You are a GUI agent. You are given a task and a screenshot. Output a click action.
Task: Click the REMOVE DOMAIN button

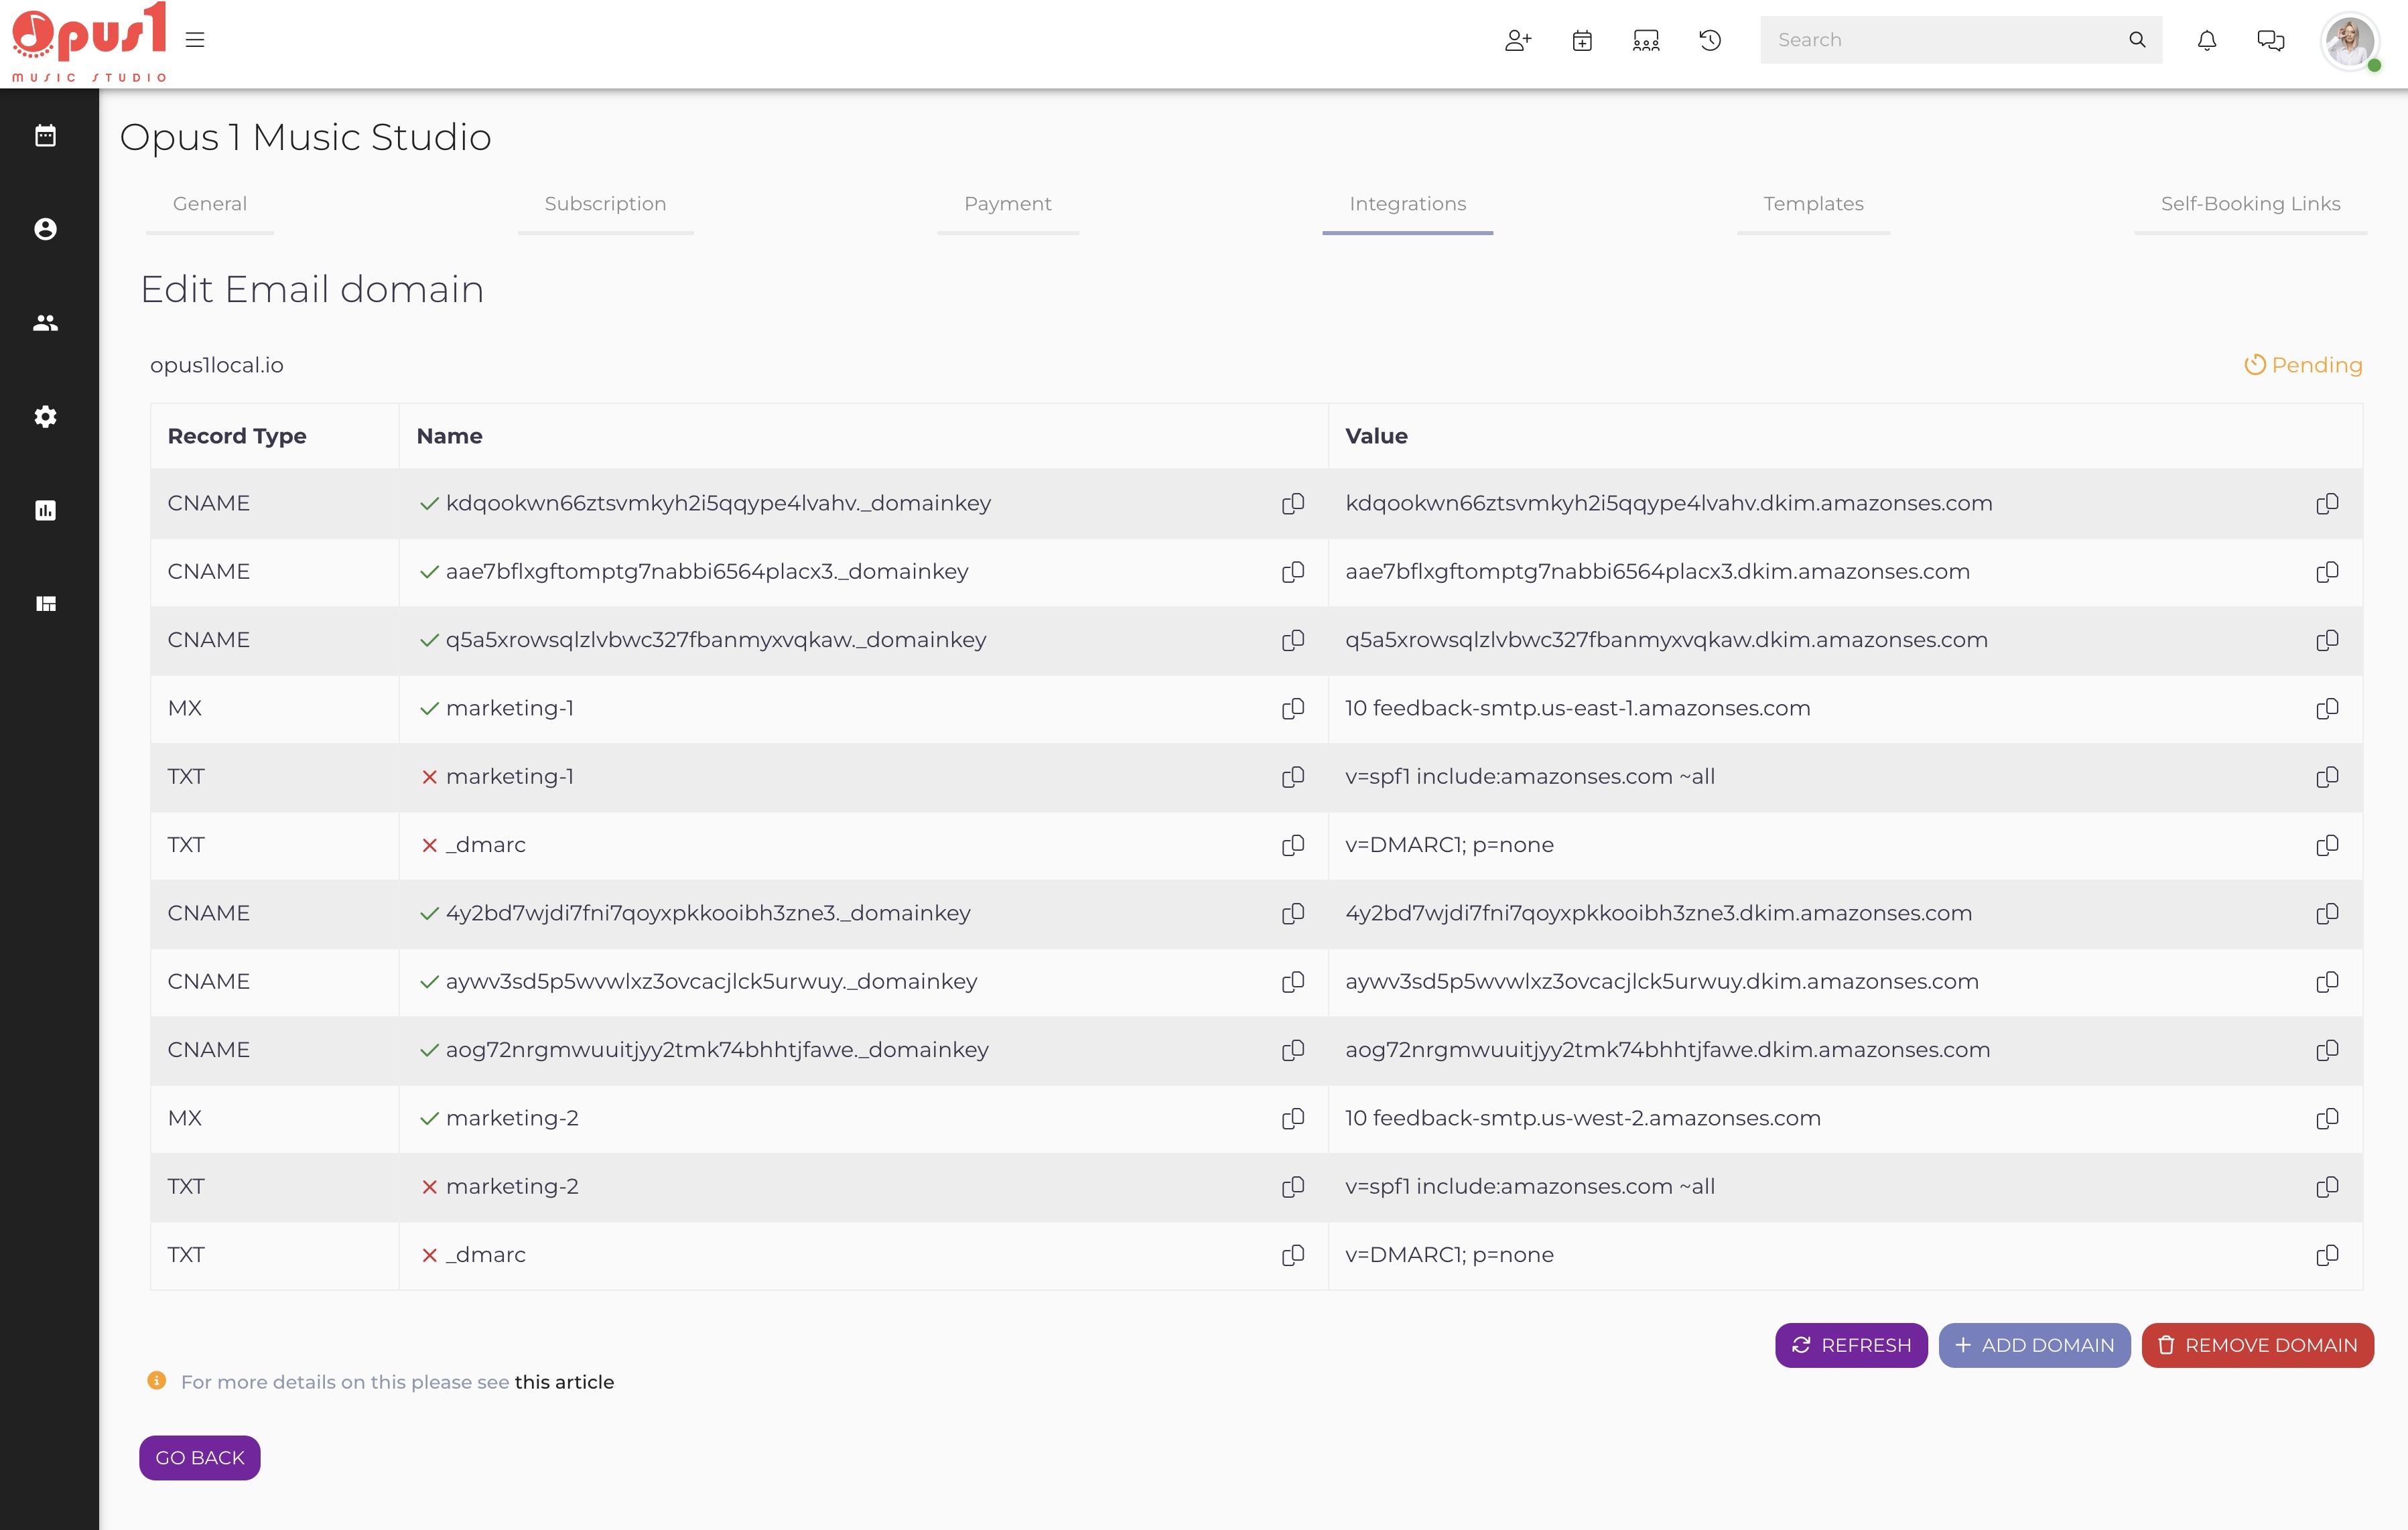point(2257,1345)
